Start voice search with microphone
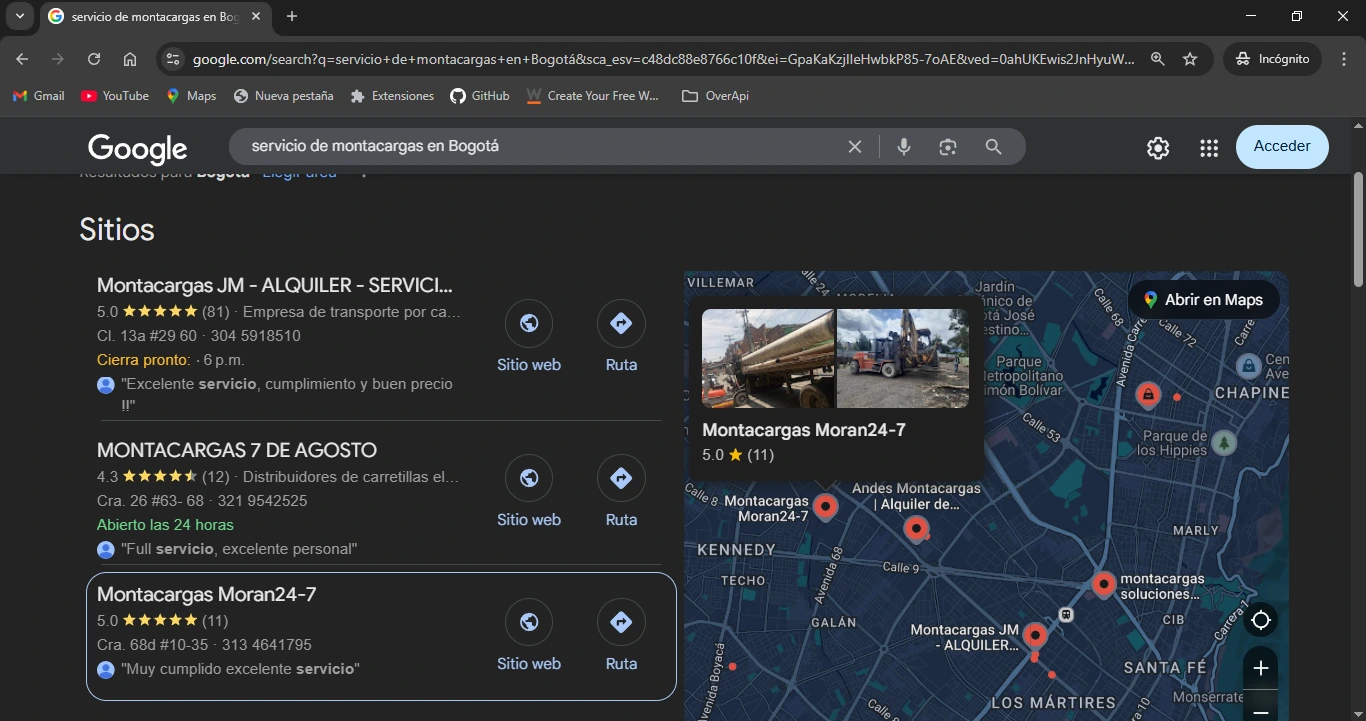 (904, 147)
